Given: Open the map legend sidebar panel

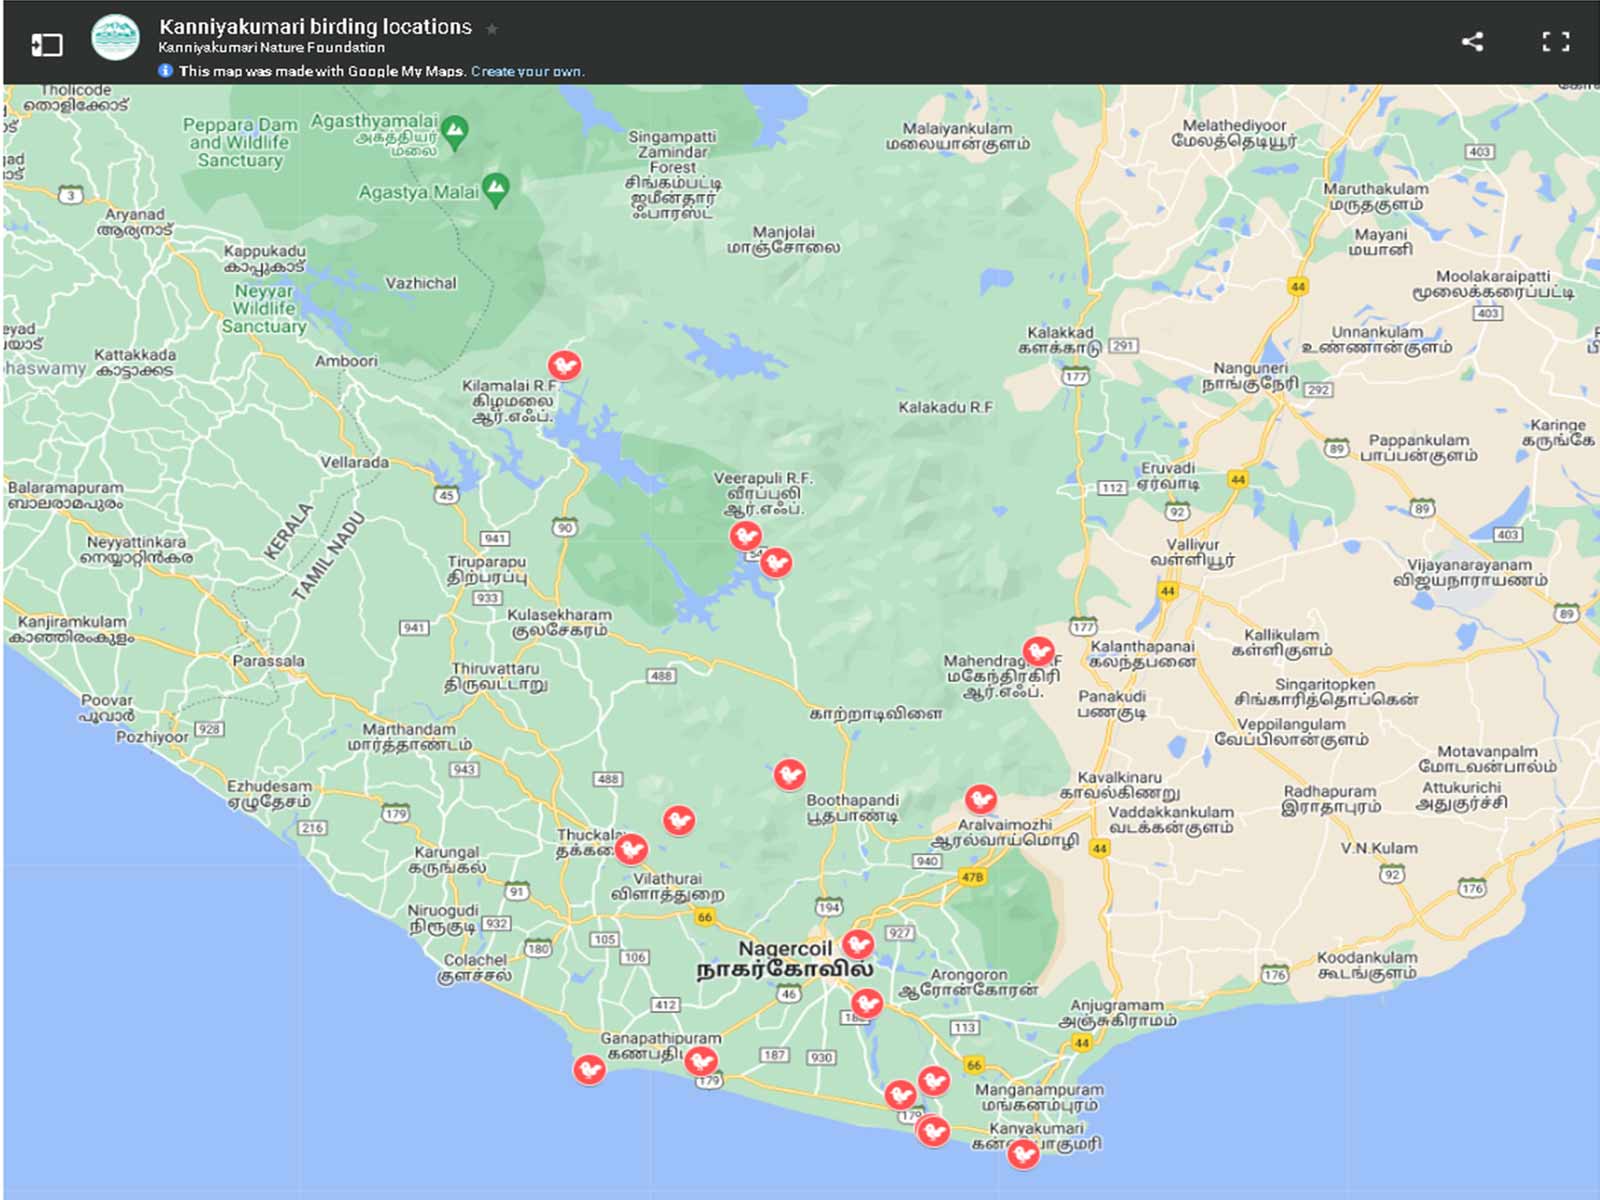Looking at the screenshot, I should click(46, 44).
